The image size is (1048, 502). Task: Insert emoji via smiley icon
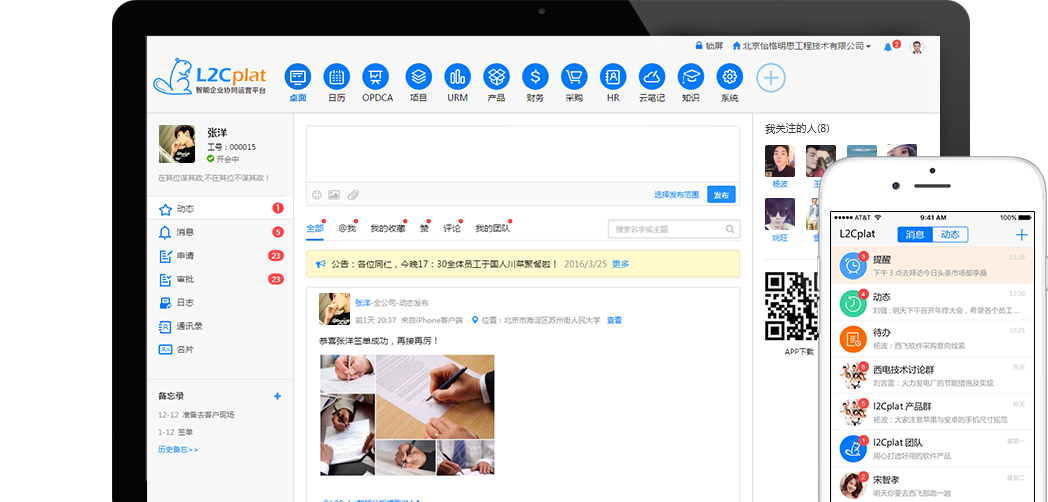[x=317, y=195]
